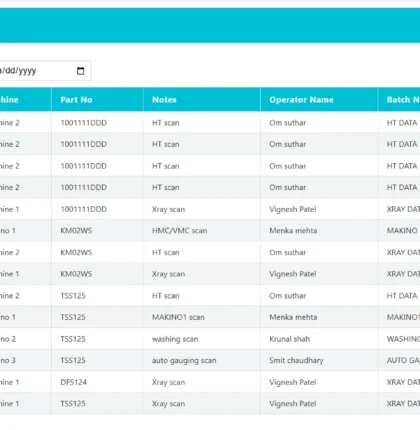Click "Xray scan" in the TSS125 row
Viewport: 420px width, 430px height.
(168, 404)
